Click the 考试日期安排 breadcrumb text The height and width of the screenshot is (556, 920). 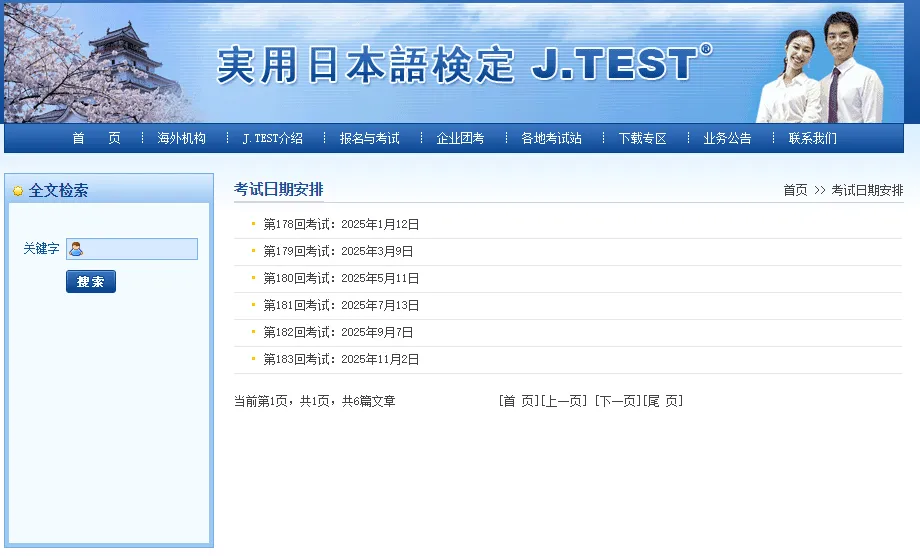867,191
